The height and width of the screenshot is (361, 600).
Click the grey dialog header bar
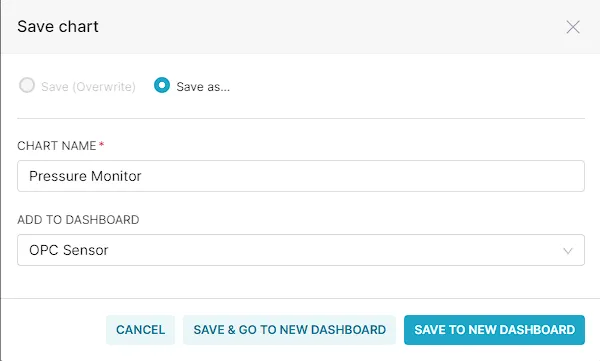click(x=301, y=27)
